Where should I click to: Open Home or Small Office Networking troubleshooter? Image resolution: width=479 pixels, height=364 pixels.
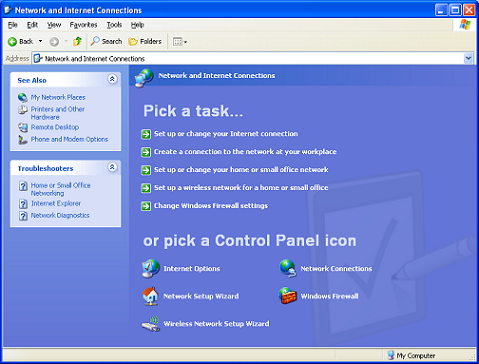61,189
